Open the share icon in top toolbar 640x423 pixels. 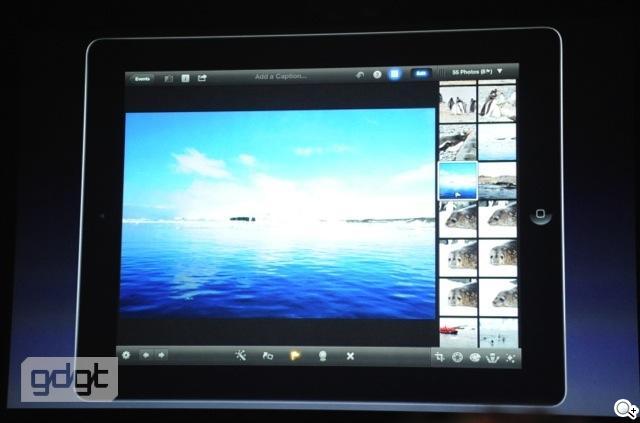(203, 77)
